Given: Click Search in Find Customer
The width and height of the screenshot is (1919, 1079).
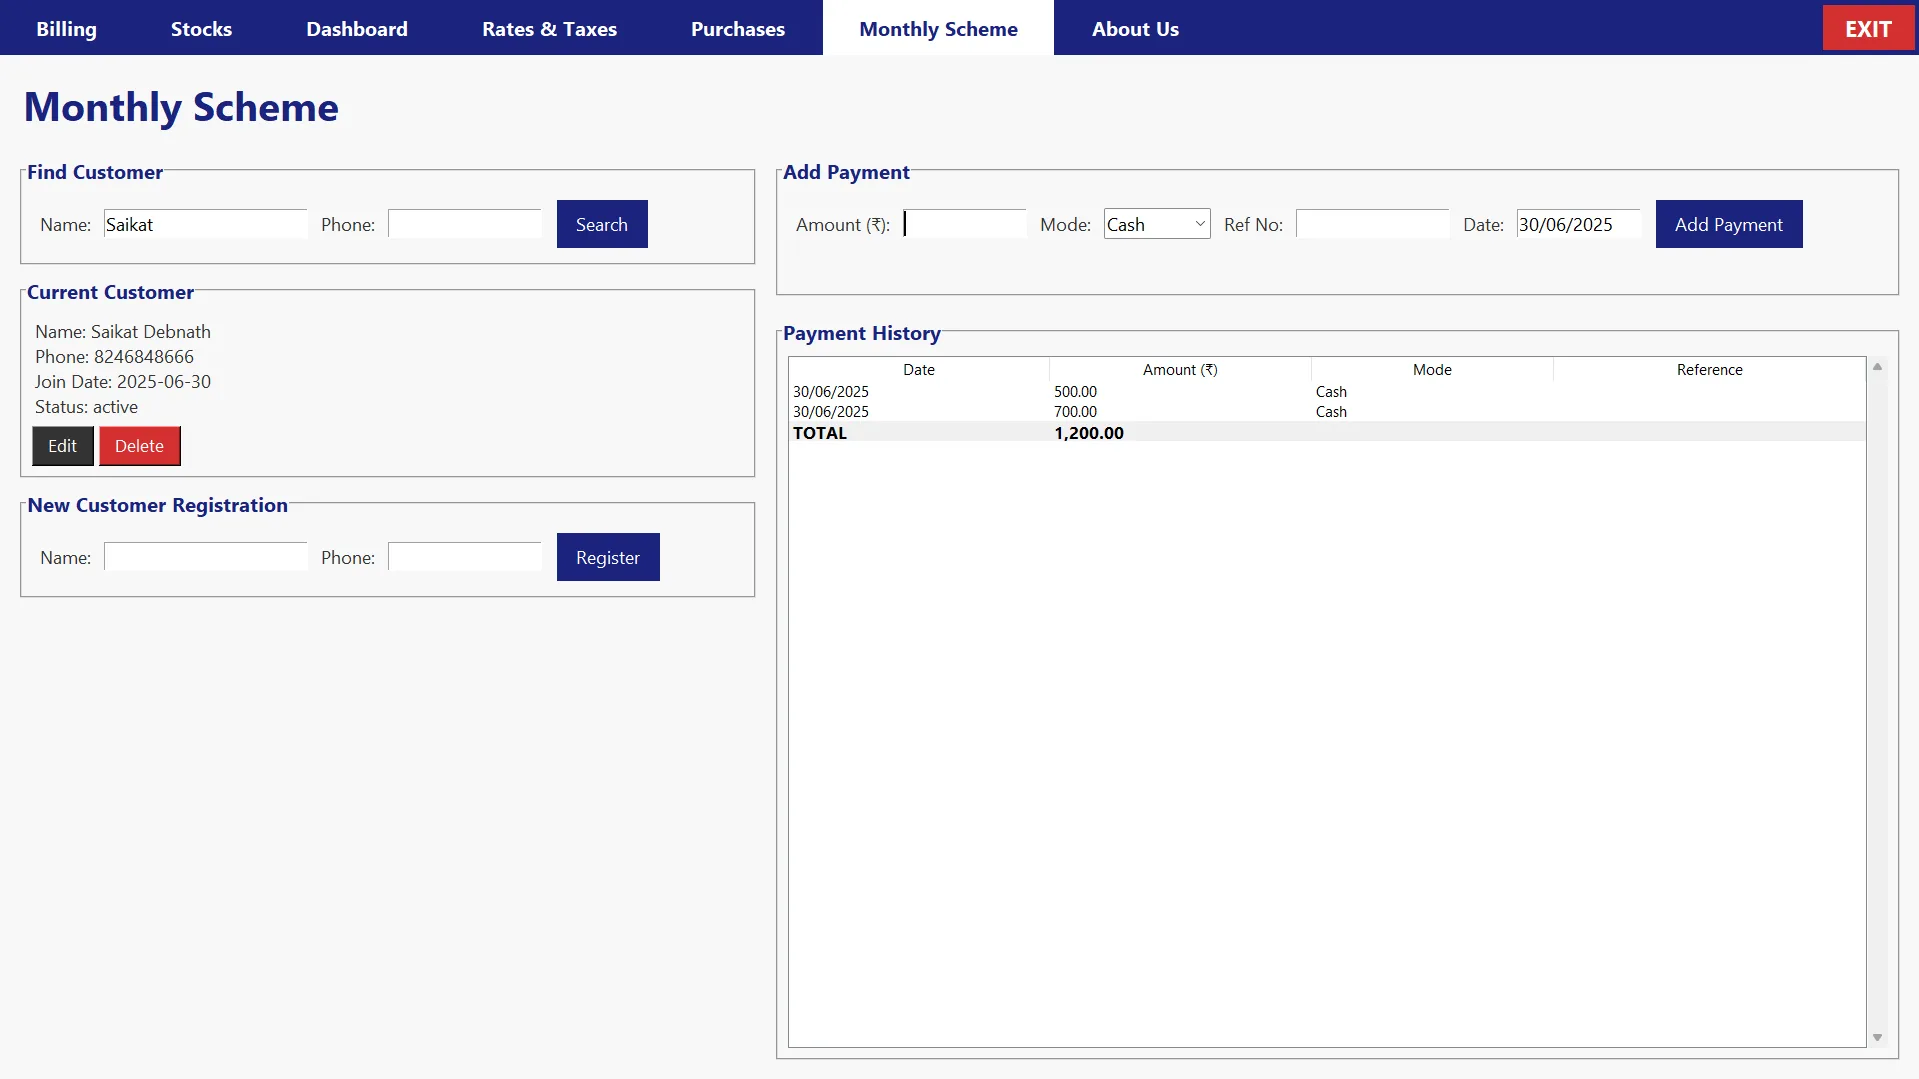Looking at the screenshot, I should 601,224.
